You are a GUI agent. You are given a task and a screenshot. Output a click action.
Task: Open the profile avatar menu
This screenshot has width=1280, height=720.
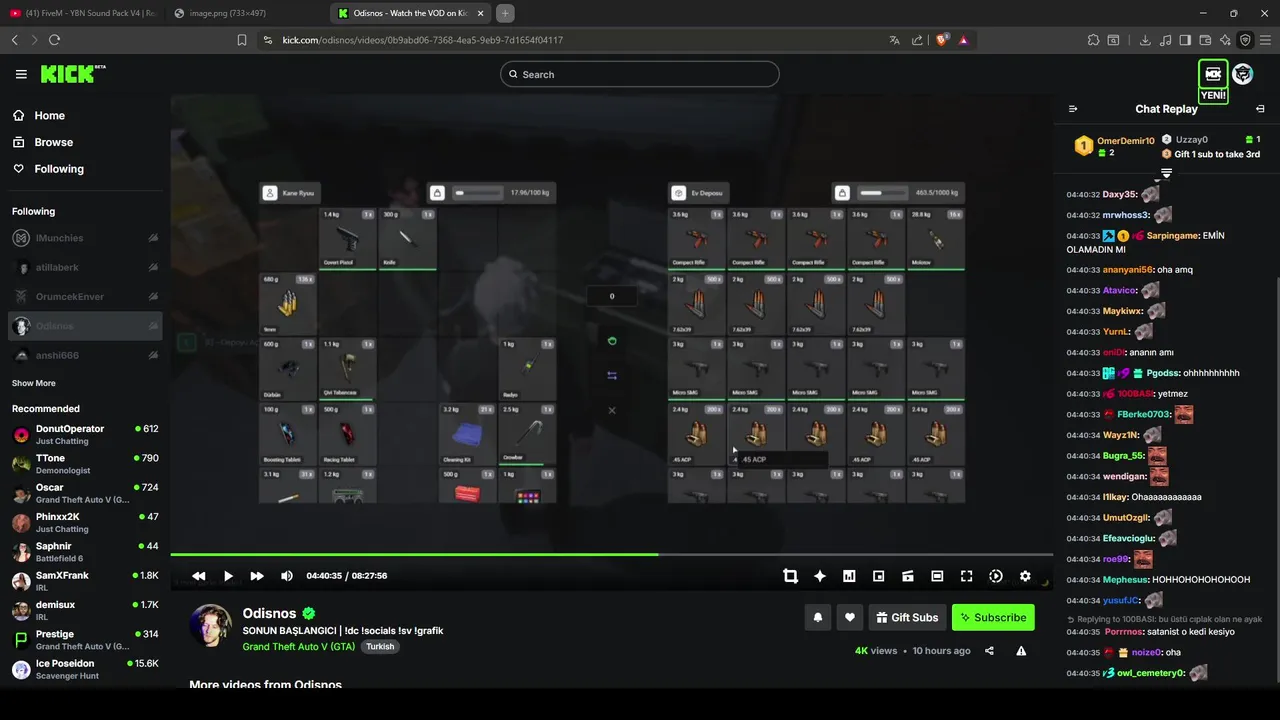coord(1243,74)
